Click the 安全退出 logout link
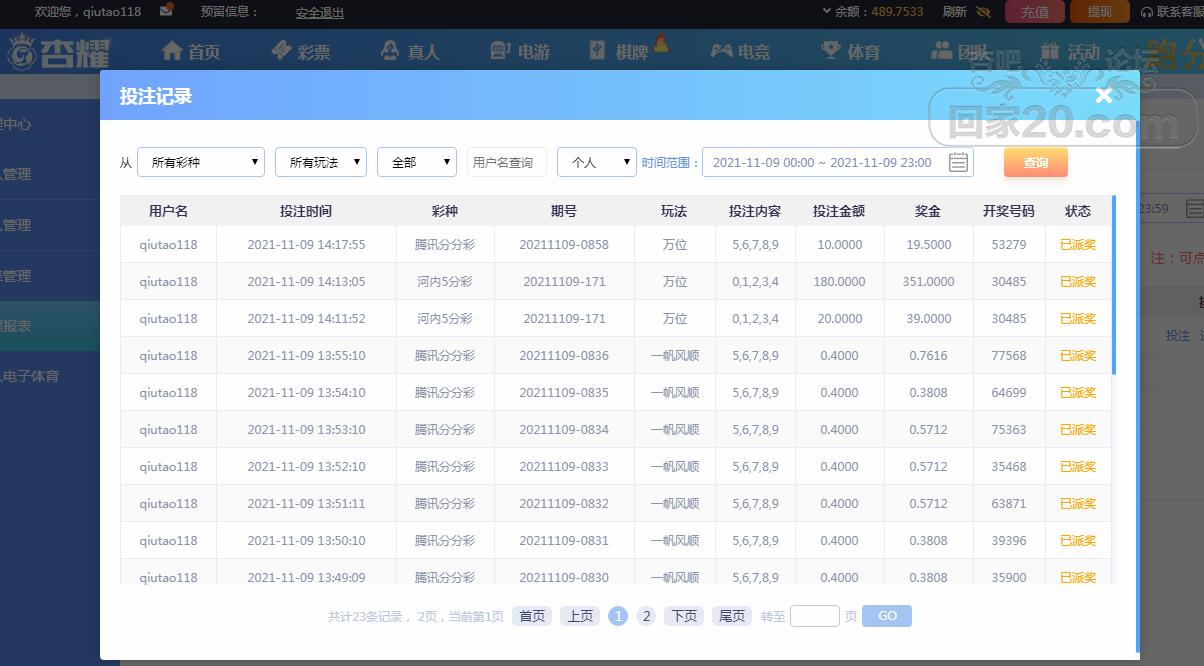This screenshot has width=1204, height=666. click(x=319, y=12)
